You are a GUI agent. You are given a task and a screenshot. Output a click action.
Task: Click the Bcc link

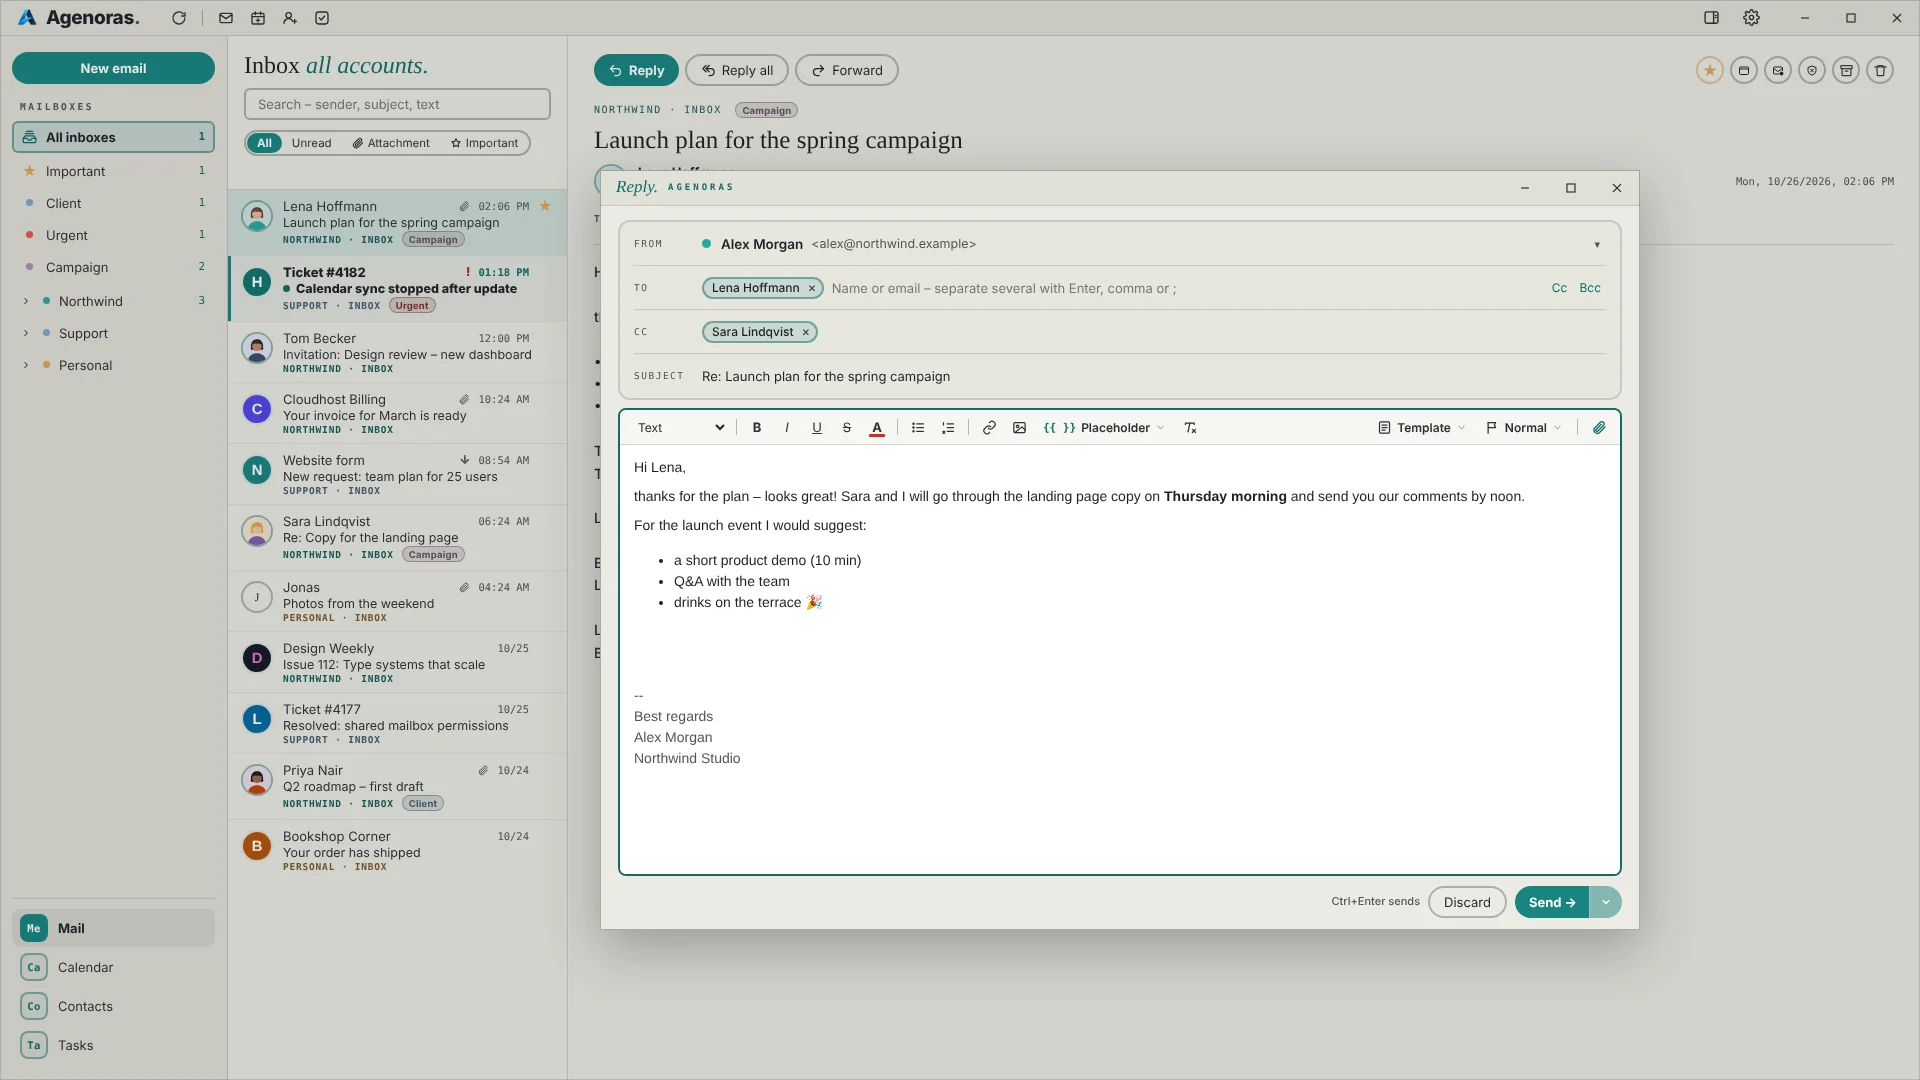point(1590,288)
